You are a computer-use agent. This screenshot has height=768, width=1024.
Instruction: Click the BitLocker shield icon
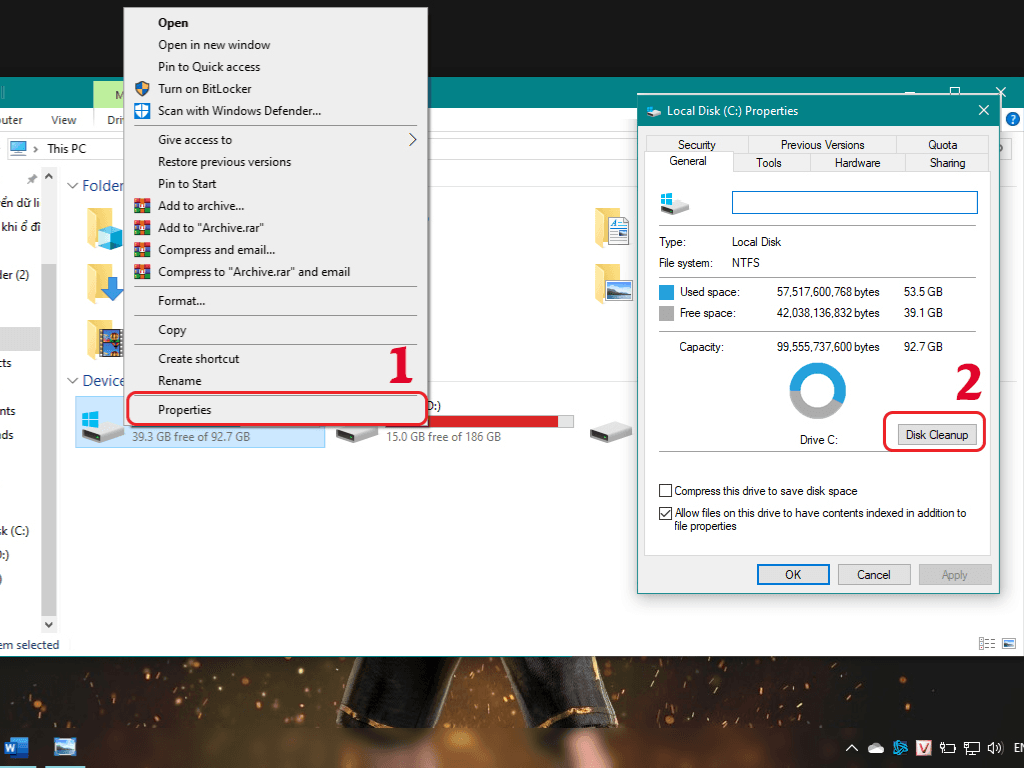coord(142,89)
